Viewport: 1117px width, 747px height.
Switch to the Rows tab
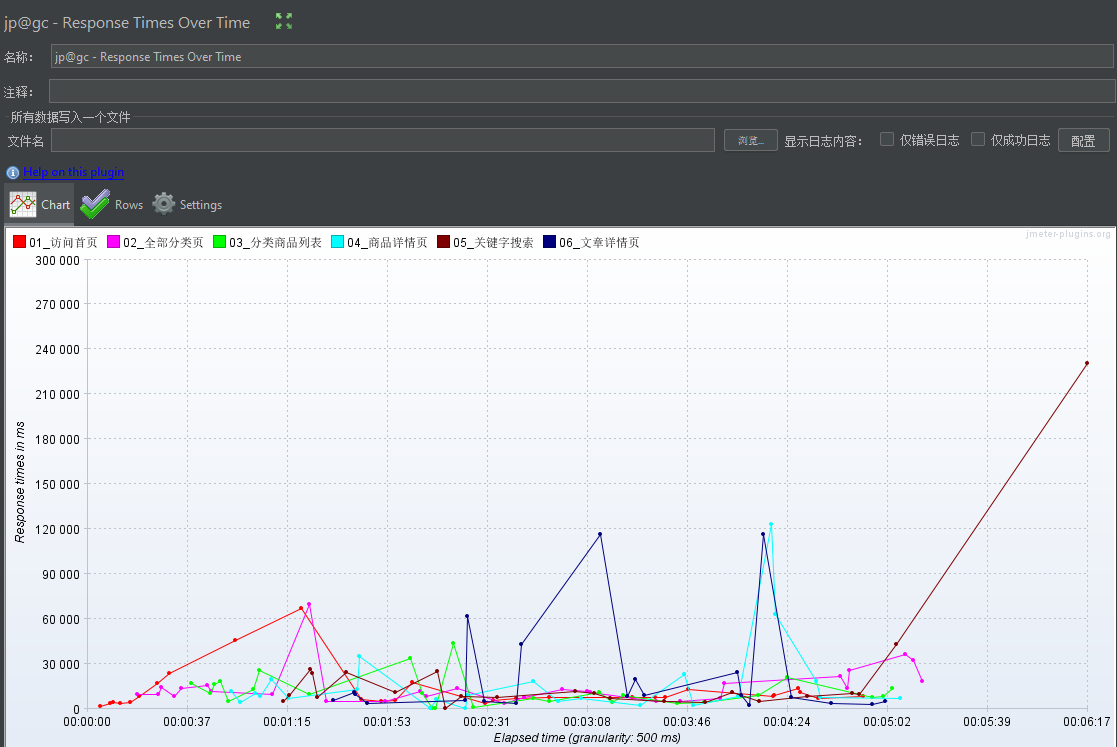(x=111, y=204)
